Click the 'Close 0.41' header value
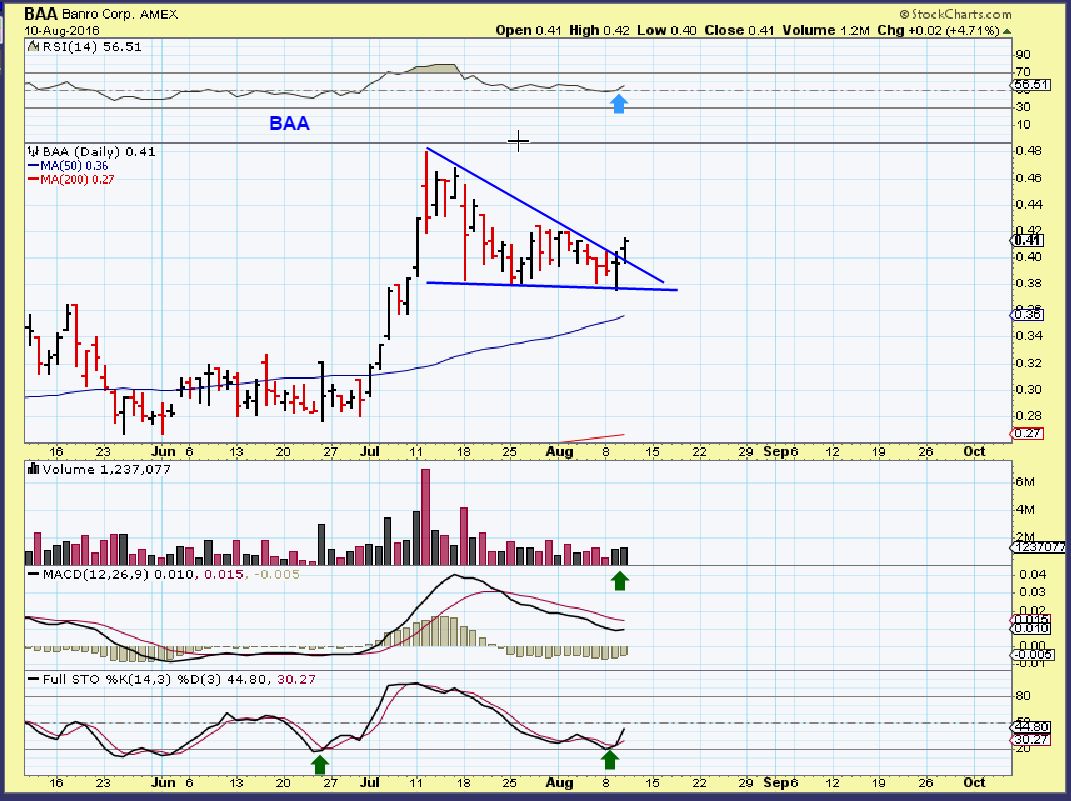The height and width of the screenshot is (801, 1071). 740,31
